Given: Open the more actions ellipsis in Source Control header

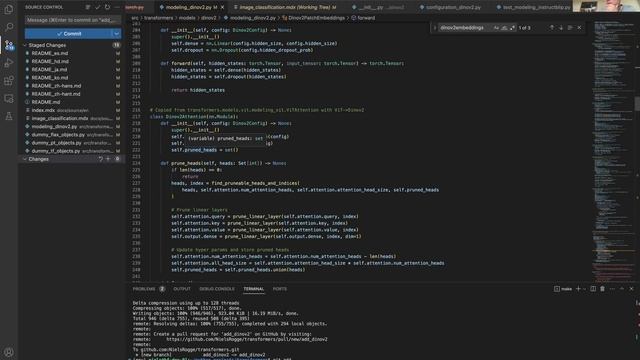Looking at the screenshot, I should [117, 7].
